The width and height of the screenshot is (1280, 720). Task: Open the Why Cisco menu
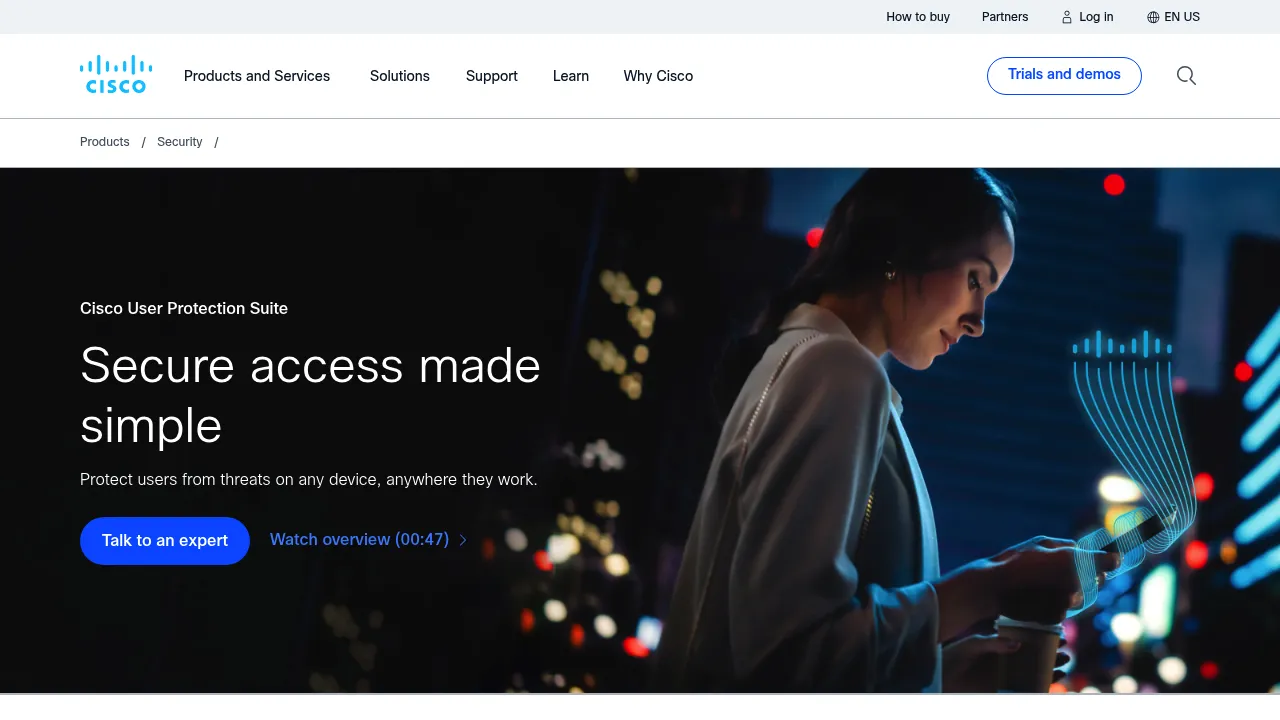(x=658, y=76)
